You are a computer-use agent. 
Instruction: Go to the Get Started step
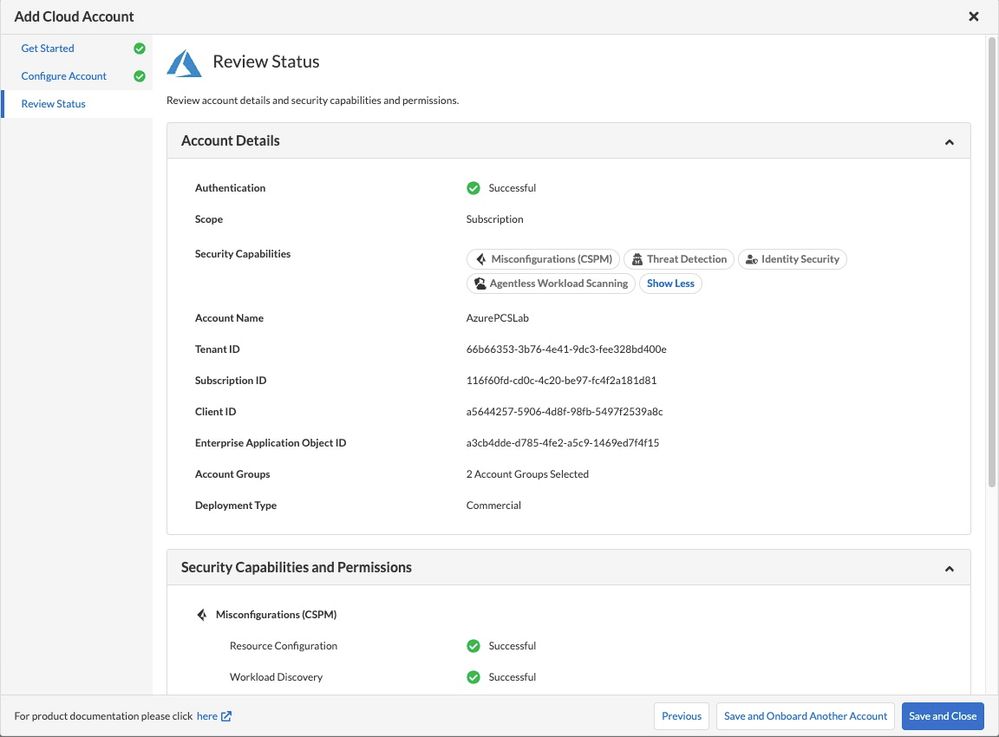pyautogui.click(x=48, y=48)
